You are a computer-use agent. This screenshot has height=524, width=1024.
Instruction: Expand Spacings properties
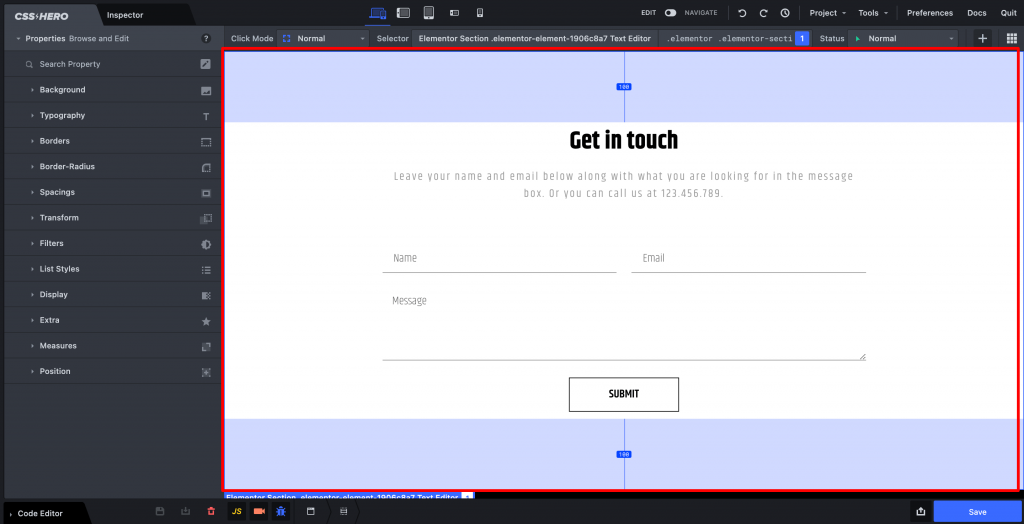point(112,192)
